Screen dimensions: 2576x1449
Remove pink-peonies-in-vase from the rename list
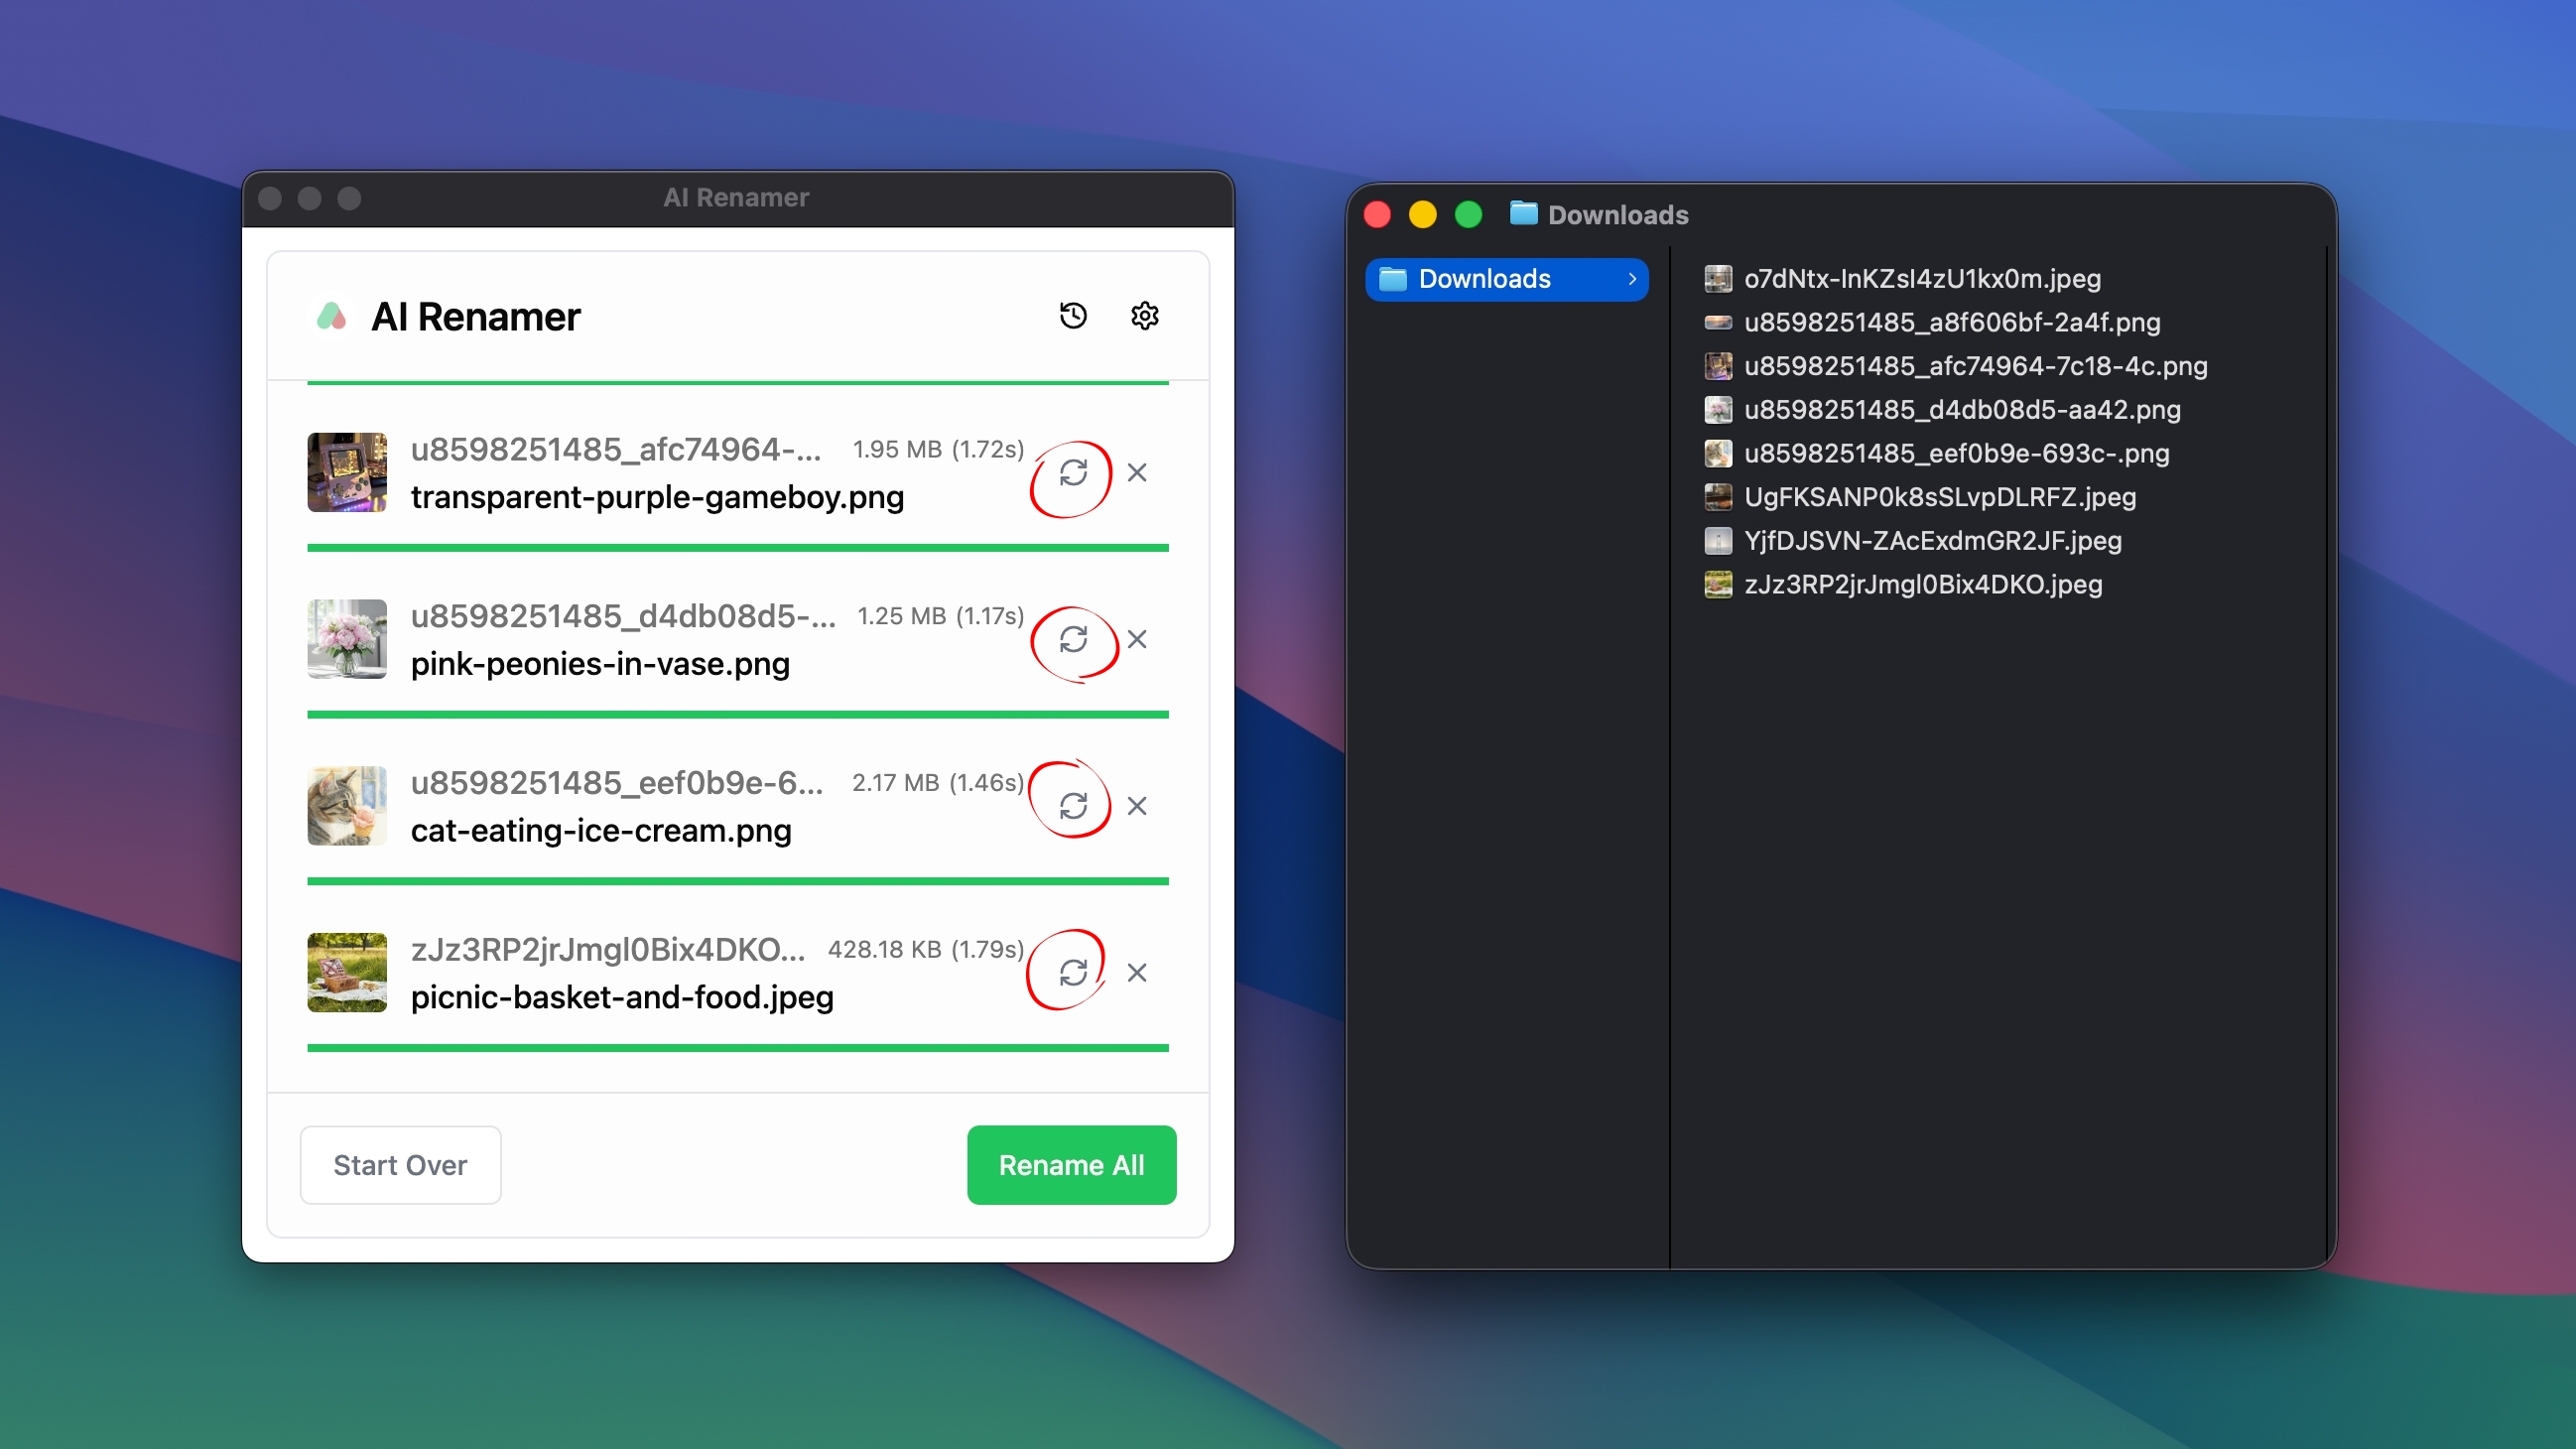(x=1137, y=640)
